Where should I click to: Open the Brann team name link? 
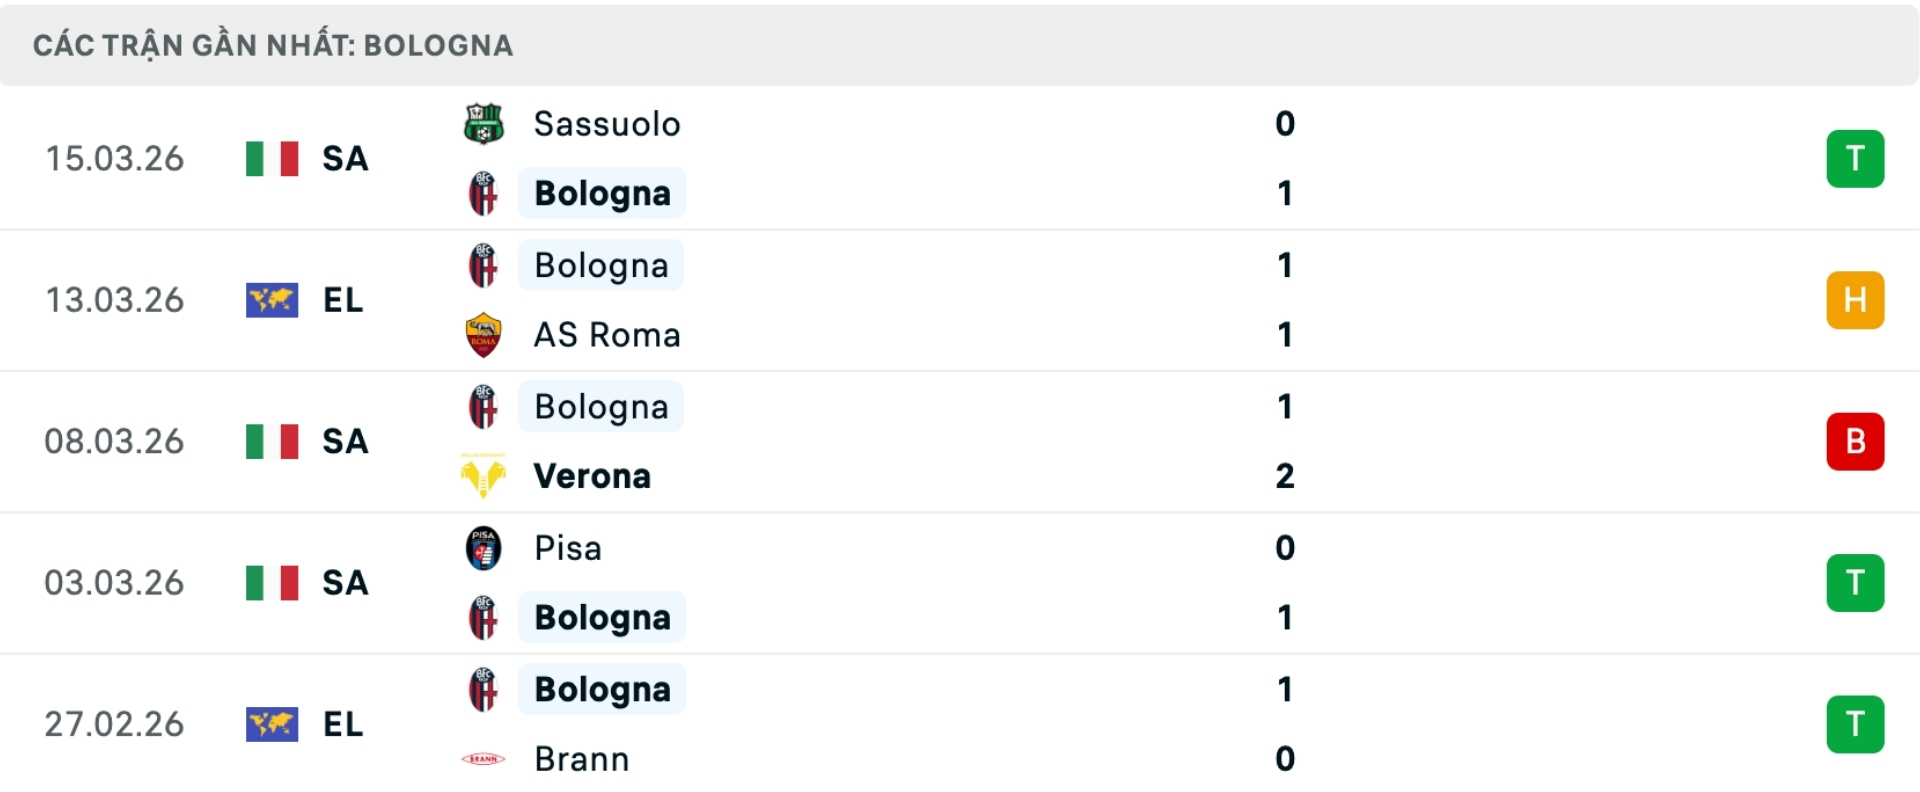tap(582, 759)
